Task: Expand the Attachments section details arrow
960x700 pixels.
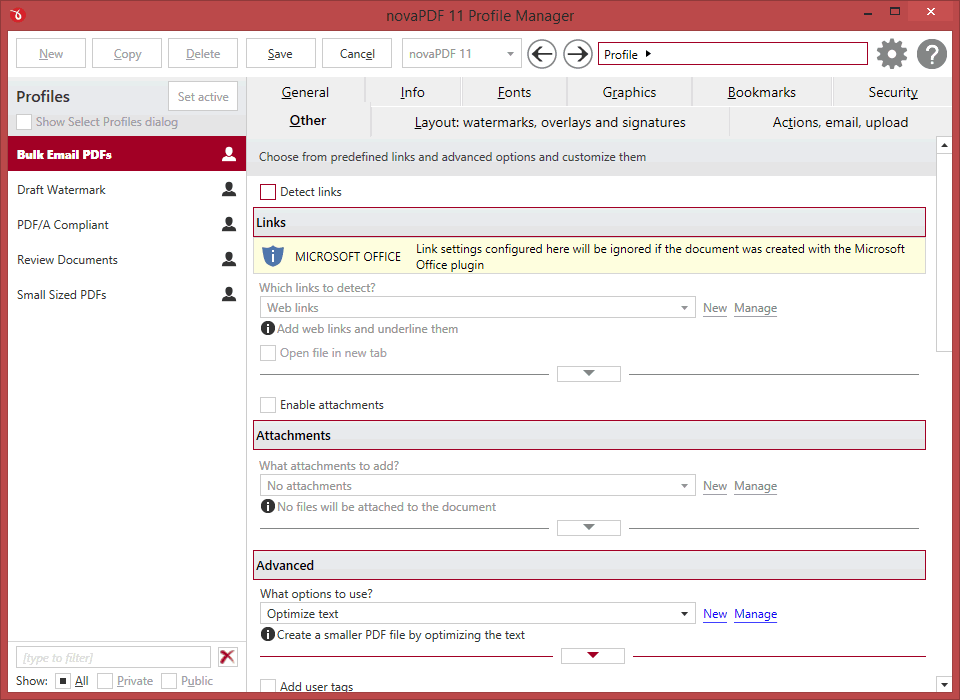Action: tap(589, 527)
